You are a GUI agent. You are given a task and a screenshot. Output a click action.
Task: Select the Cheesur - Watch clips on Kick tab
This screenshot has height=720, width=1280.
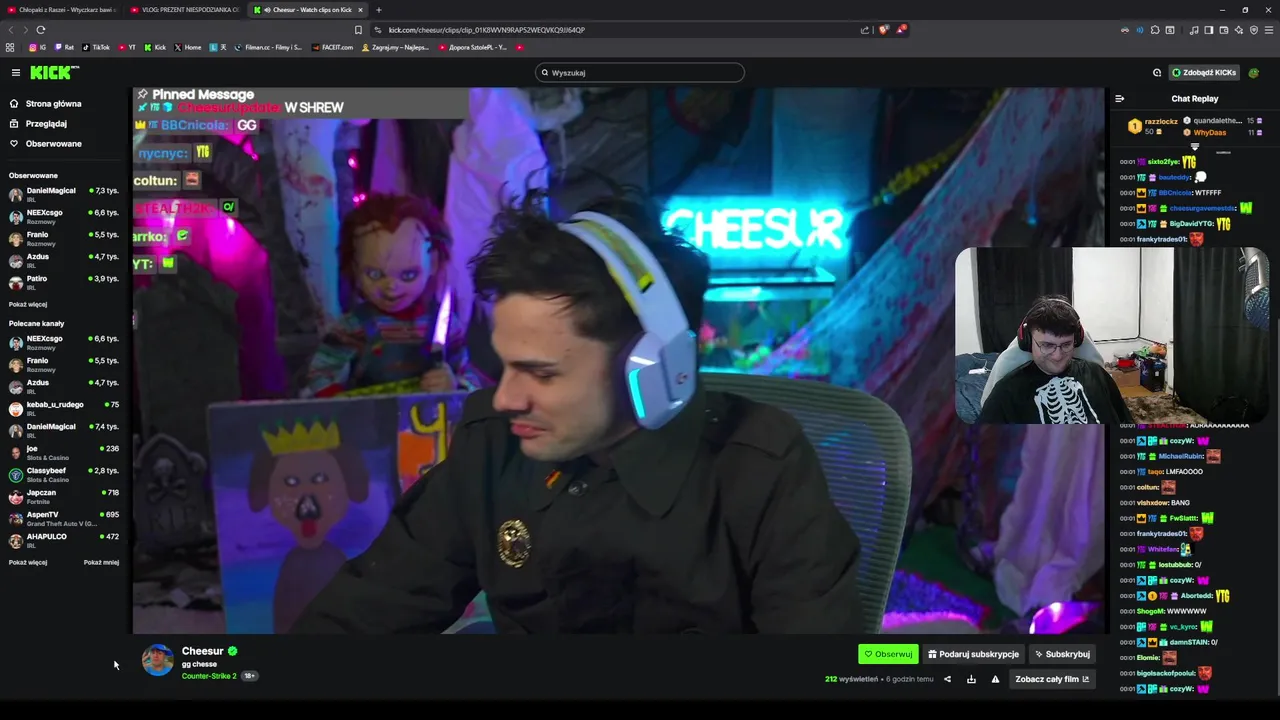click(x=308, y=10)
